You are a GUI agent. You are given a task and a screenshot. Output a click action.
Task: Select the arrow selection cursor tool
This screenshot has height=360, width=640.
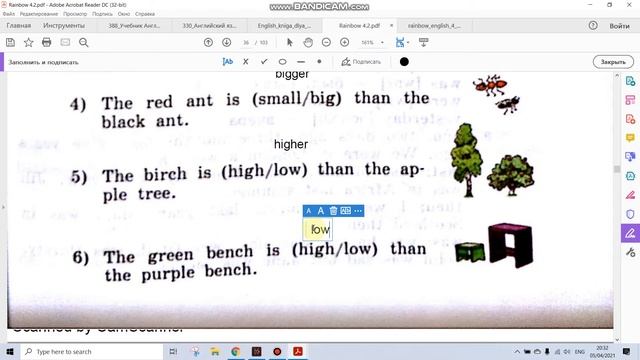(290, 42)
